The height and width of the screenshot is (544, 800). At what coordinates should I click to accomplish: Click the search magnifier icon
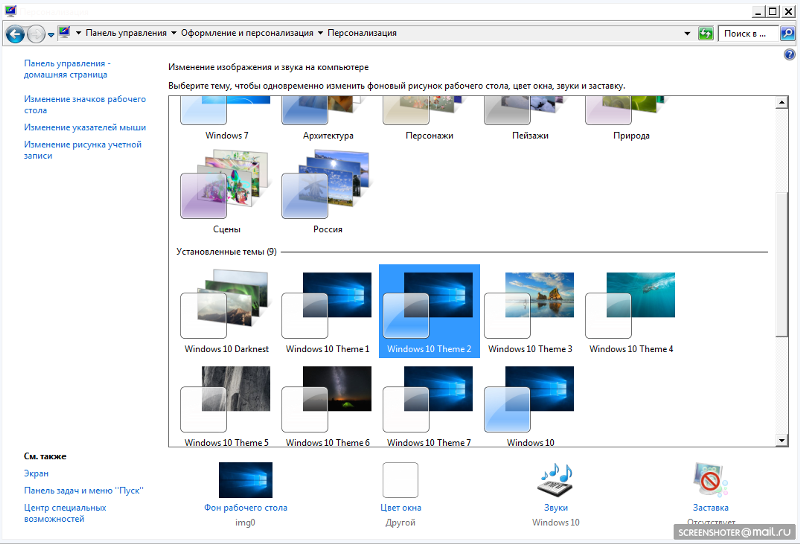point(787,34)
